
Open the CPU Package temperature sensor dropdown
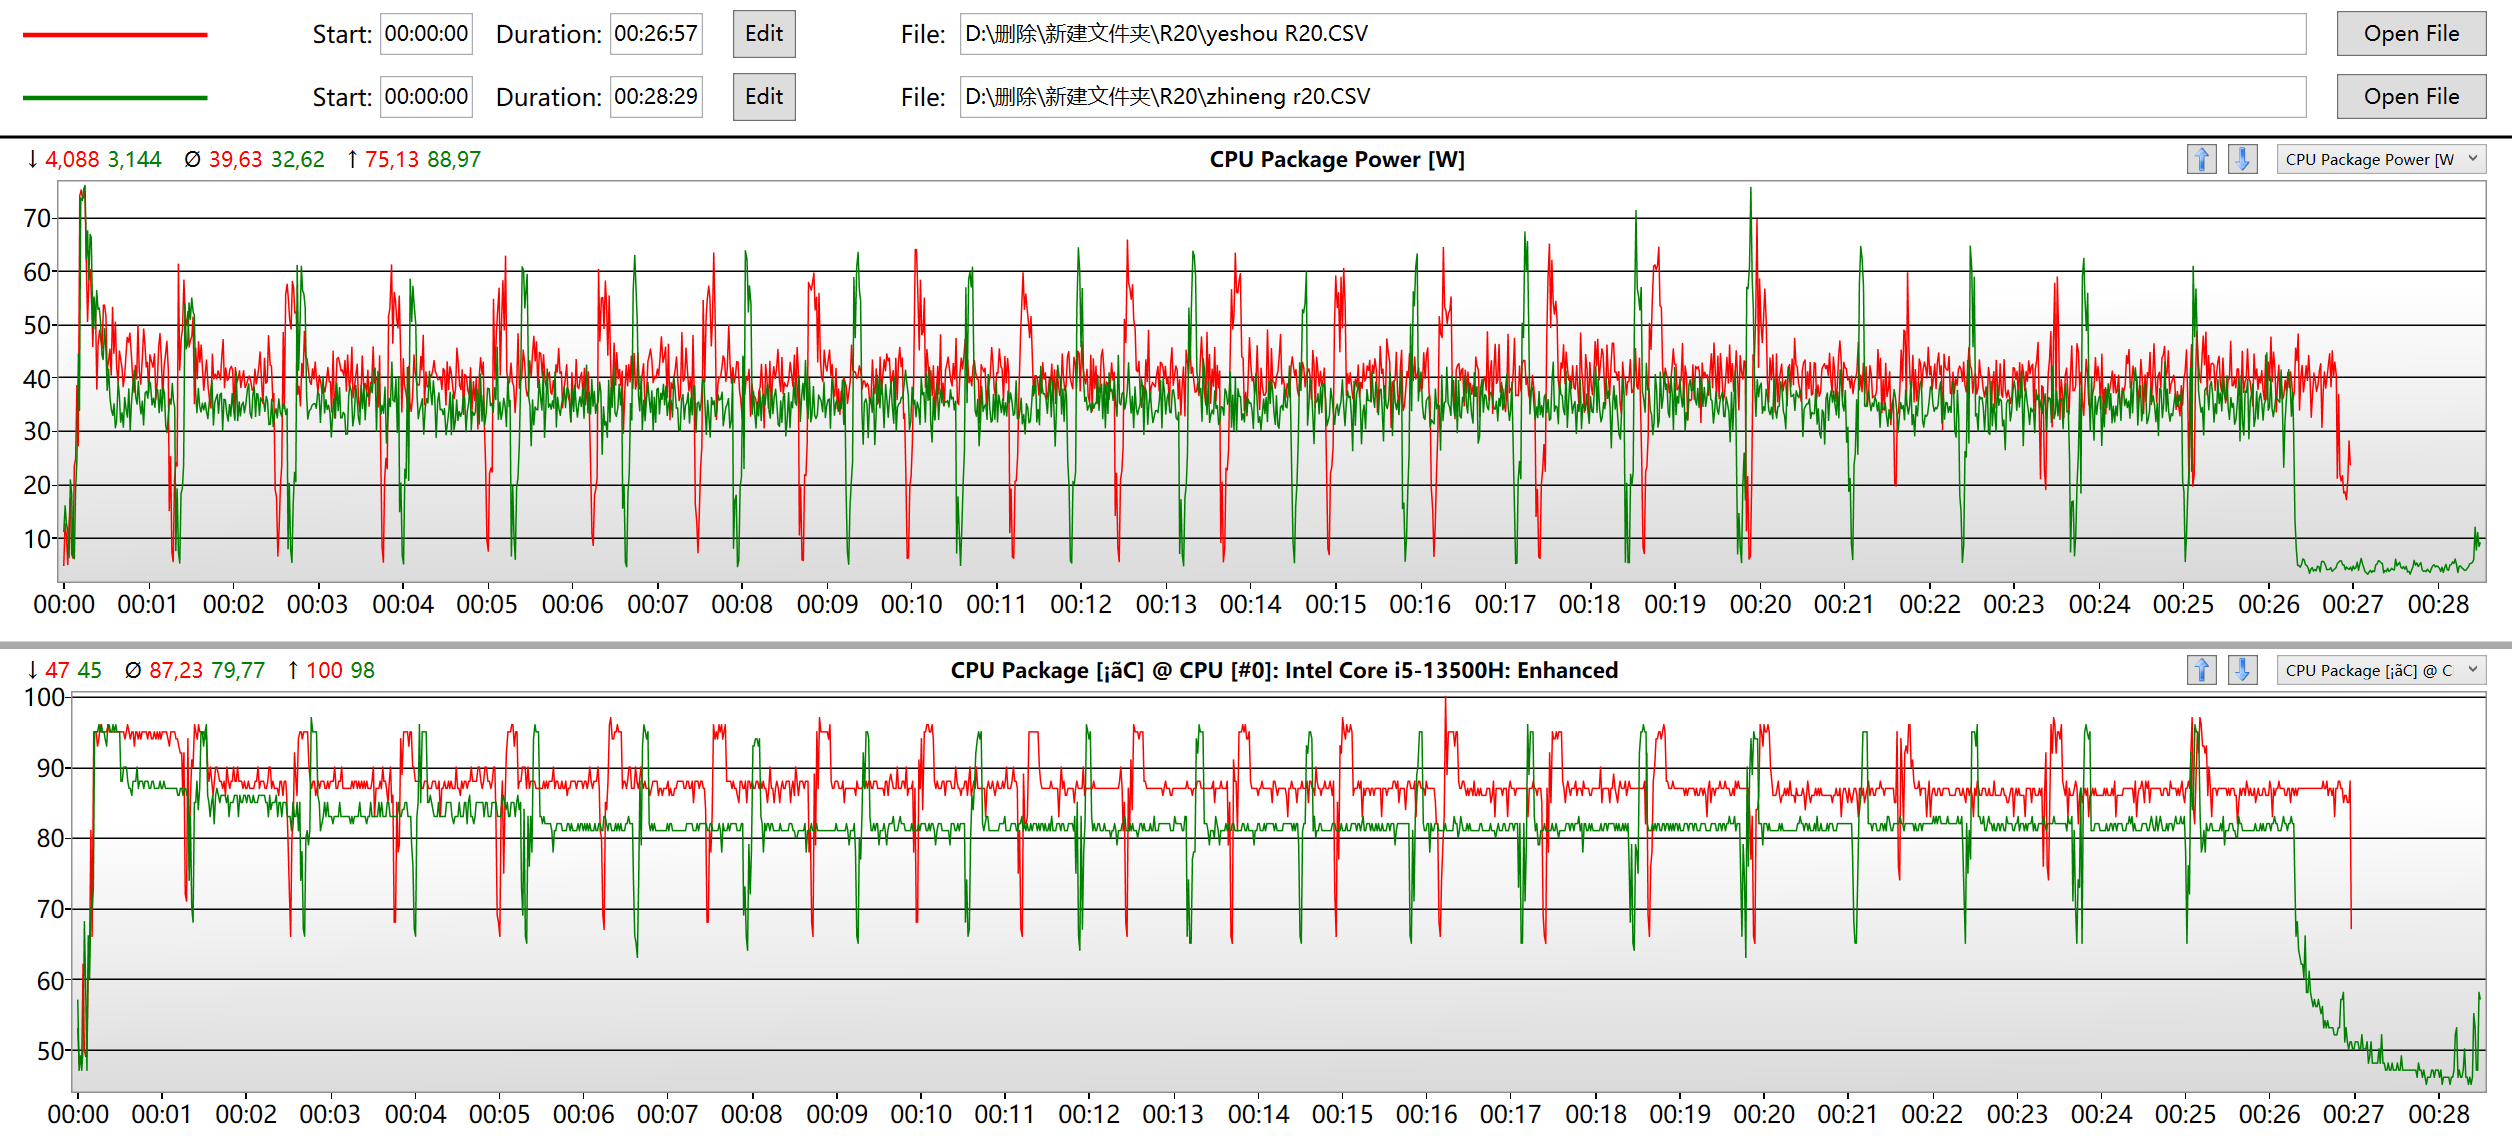click(2381, 670)
